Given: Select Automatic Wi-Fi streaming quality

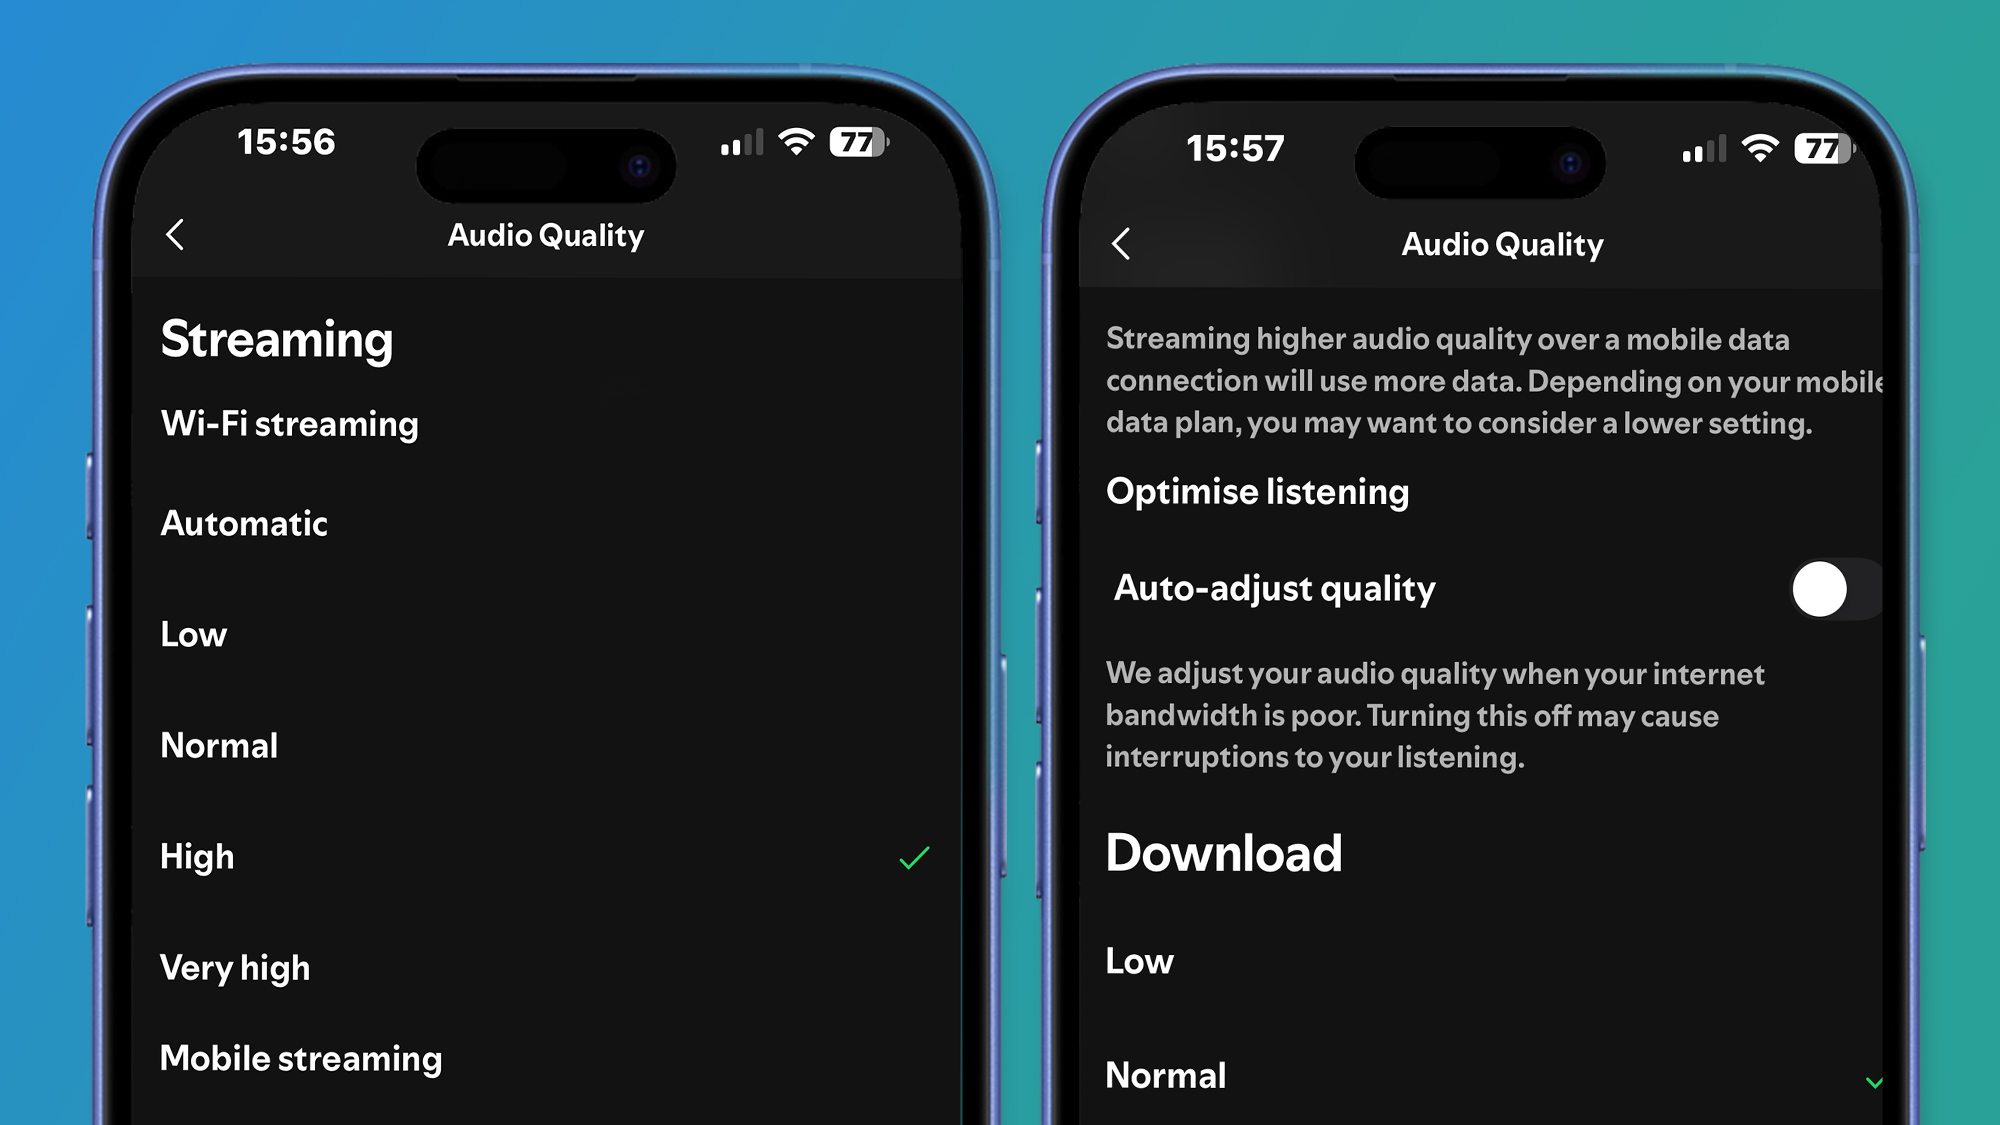Looking at the screenshot, I should click(243, 522).
